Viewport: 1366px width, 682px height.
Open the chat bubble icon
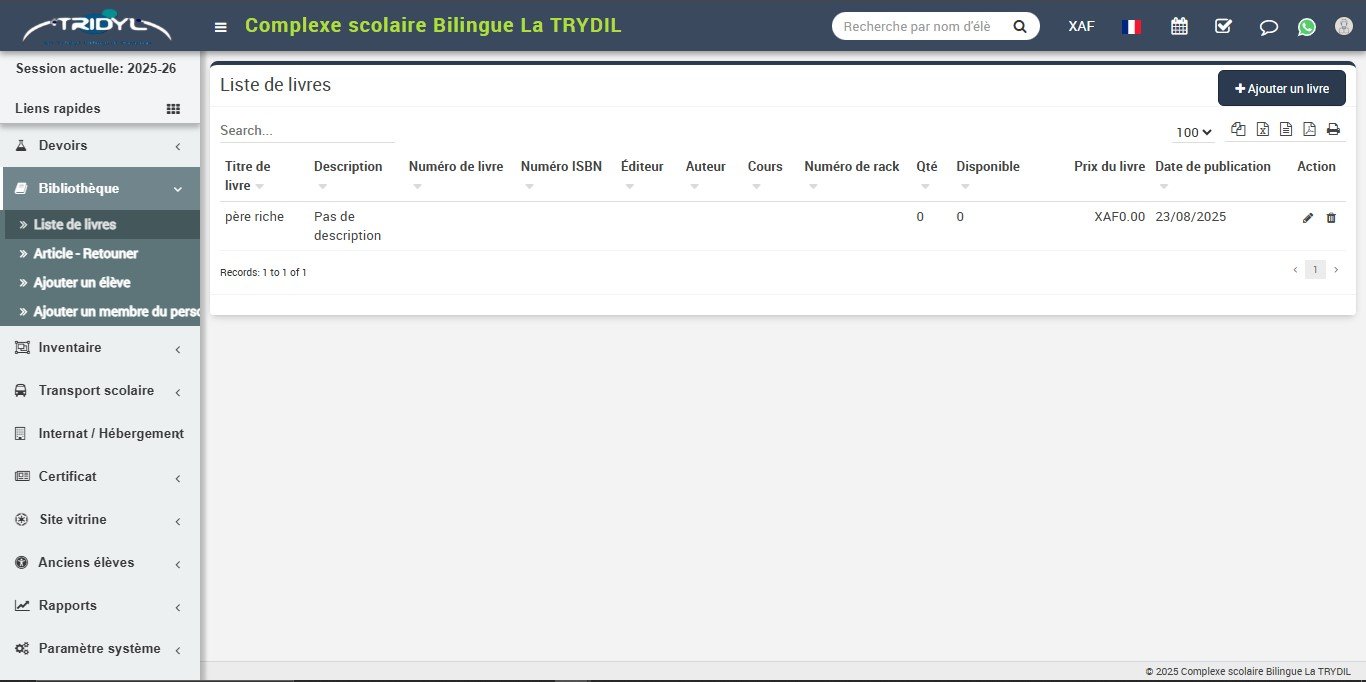coord(1268,27)
